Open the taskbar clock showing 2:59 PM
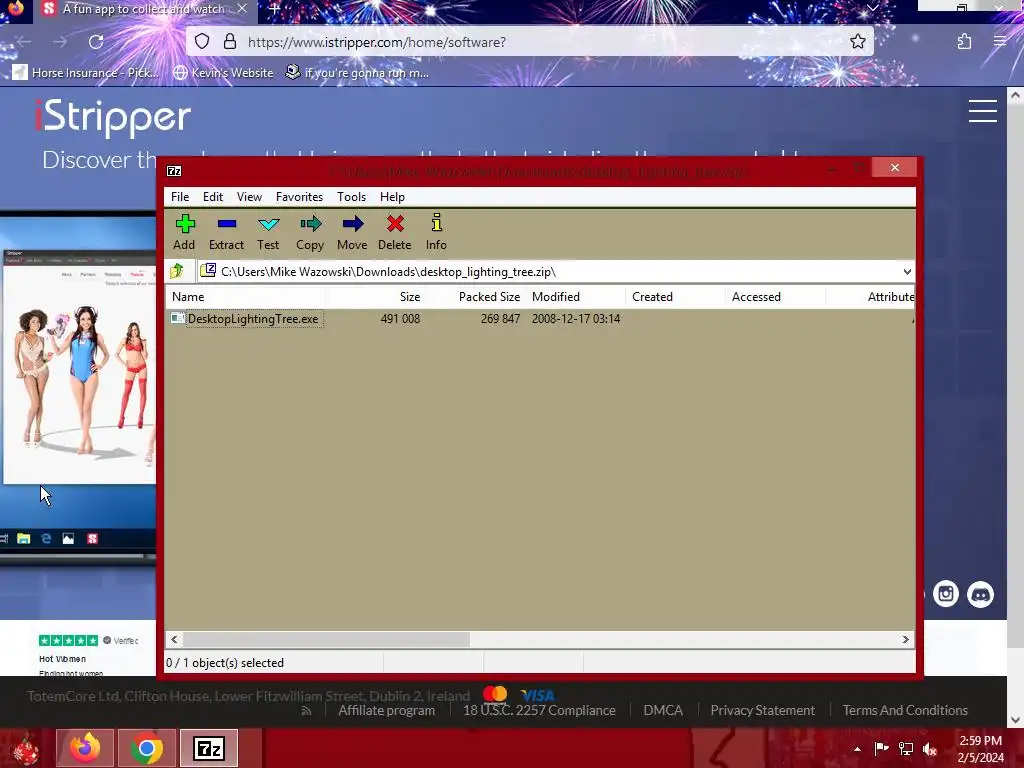 click(x=980, y=749)
